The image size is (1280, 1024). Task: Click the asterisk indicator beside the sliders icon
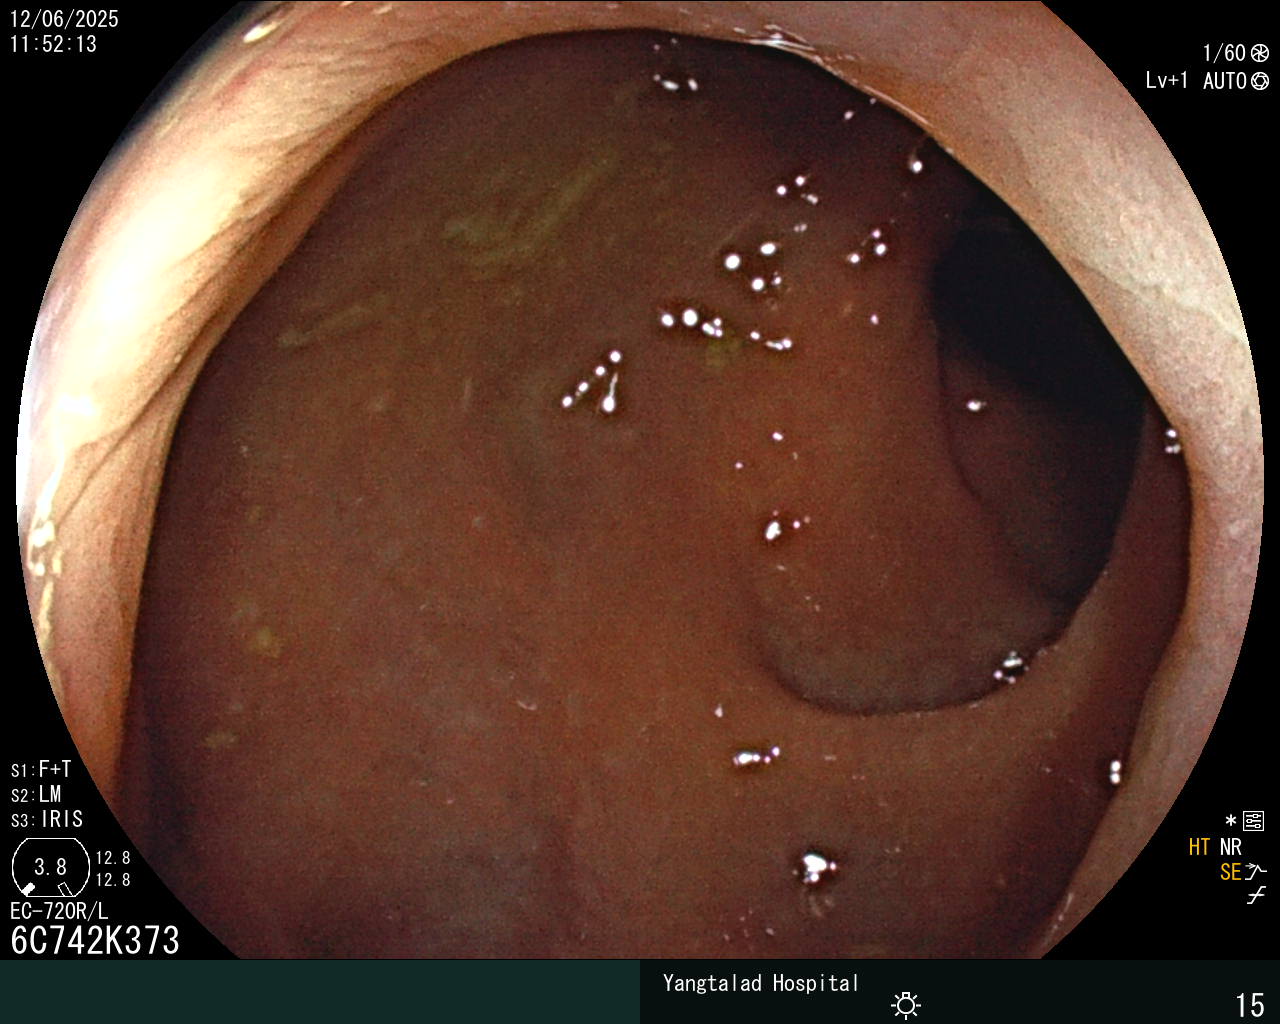(1231, 822)
